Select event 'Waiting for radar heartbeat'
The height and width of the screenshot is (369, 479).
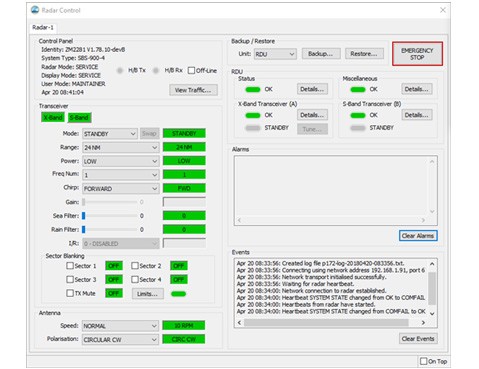295,284
